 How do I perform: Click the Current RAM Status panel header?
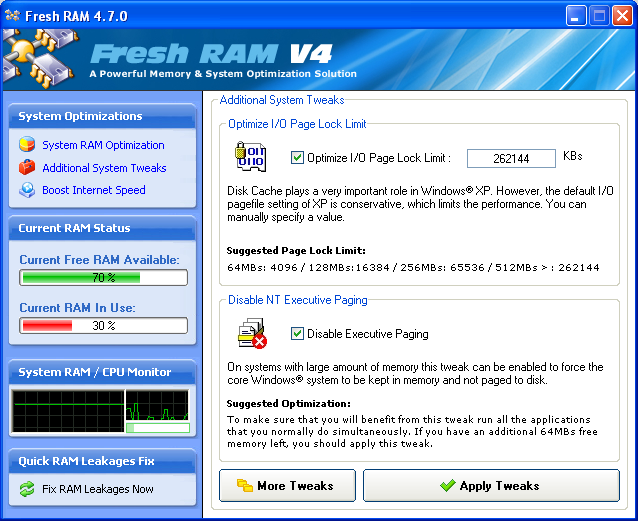pos(102,228)
